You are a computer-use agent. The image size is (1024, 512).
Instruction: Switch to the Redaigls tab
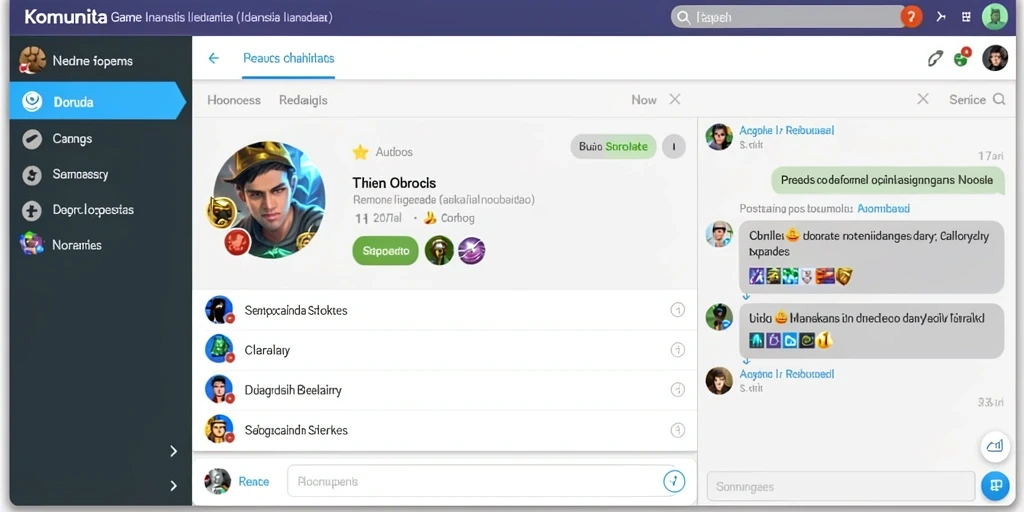(x=303, y=100)
